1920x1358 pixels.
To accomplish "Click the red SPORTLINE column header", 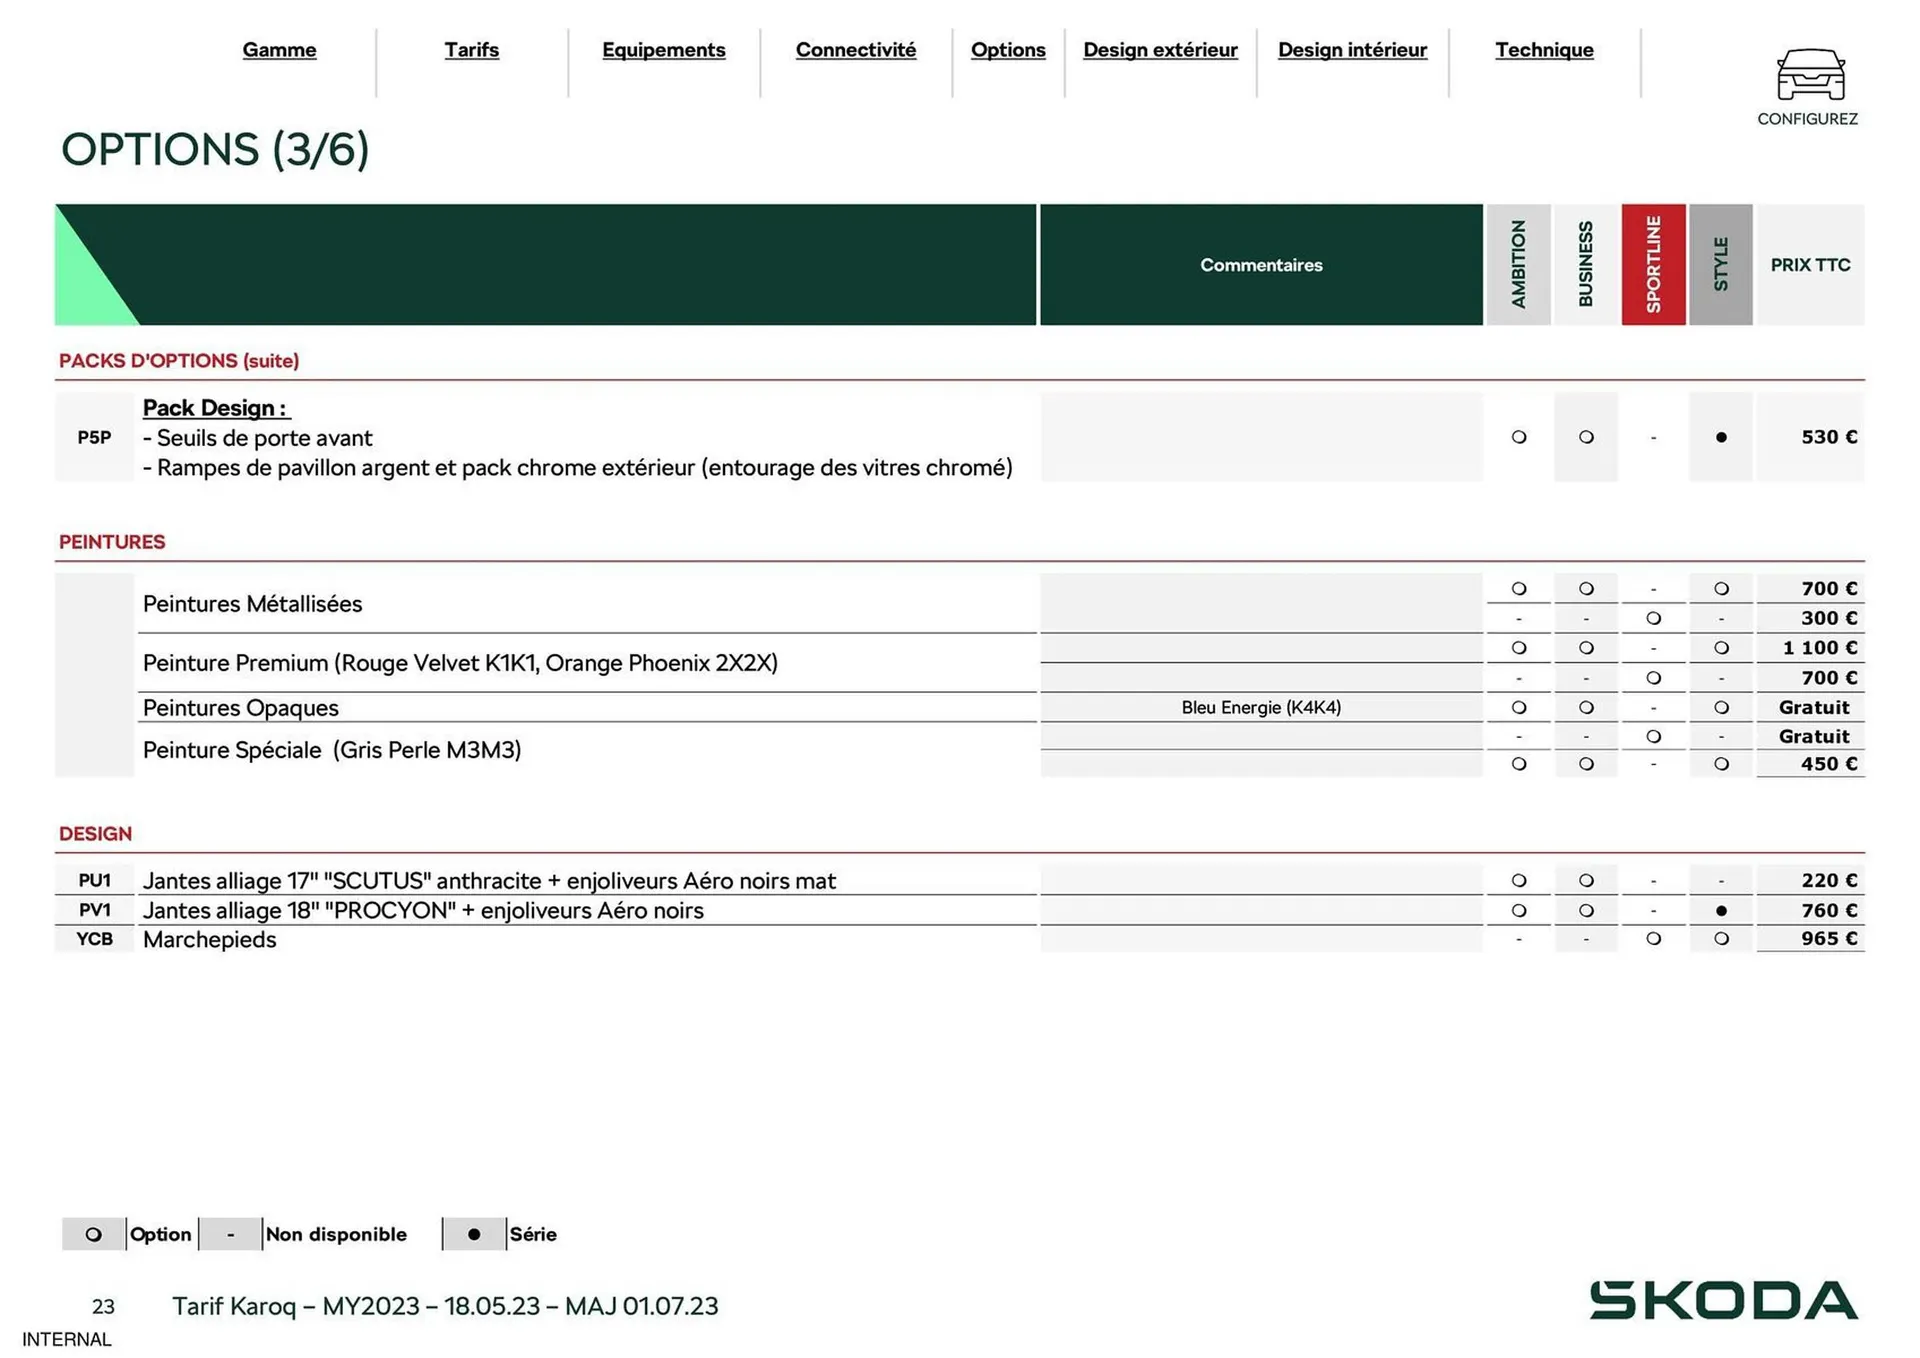I will tap(1653, 264).
